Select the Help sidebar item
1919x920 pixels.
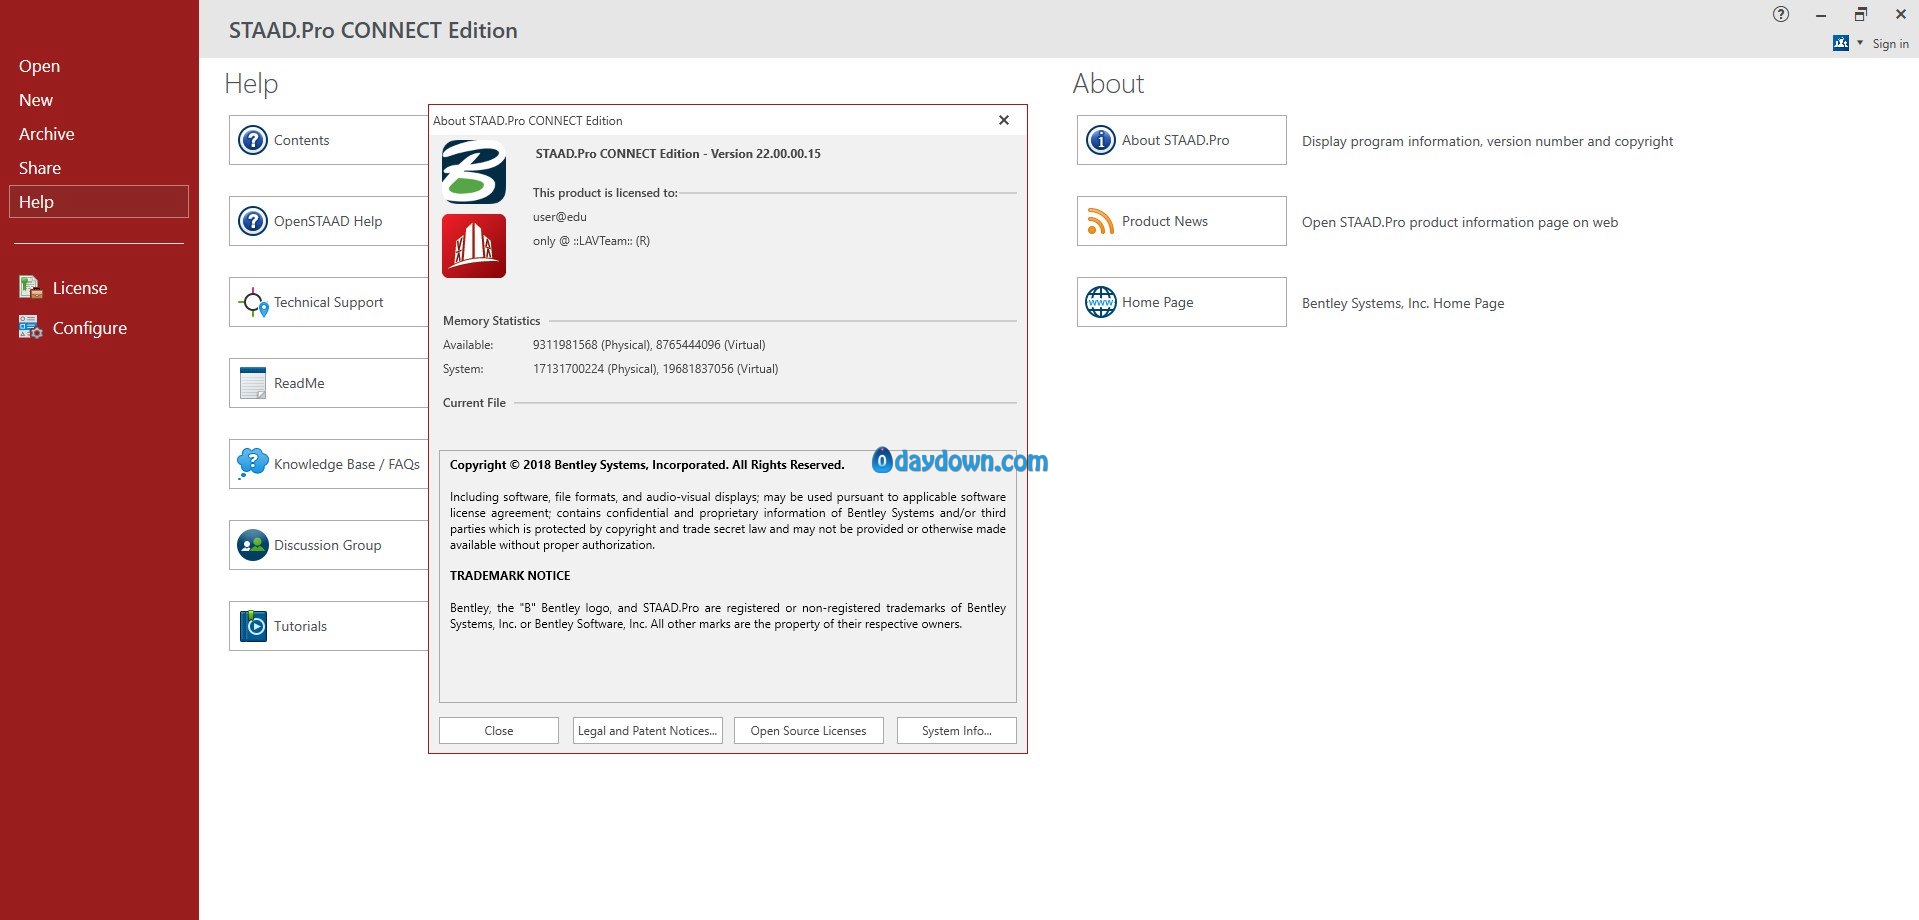[x=98, y=201]
